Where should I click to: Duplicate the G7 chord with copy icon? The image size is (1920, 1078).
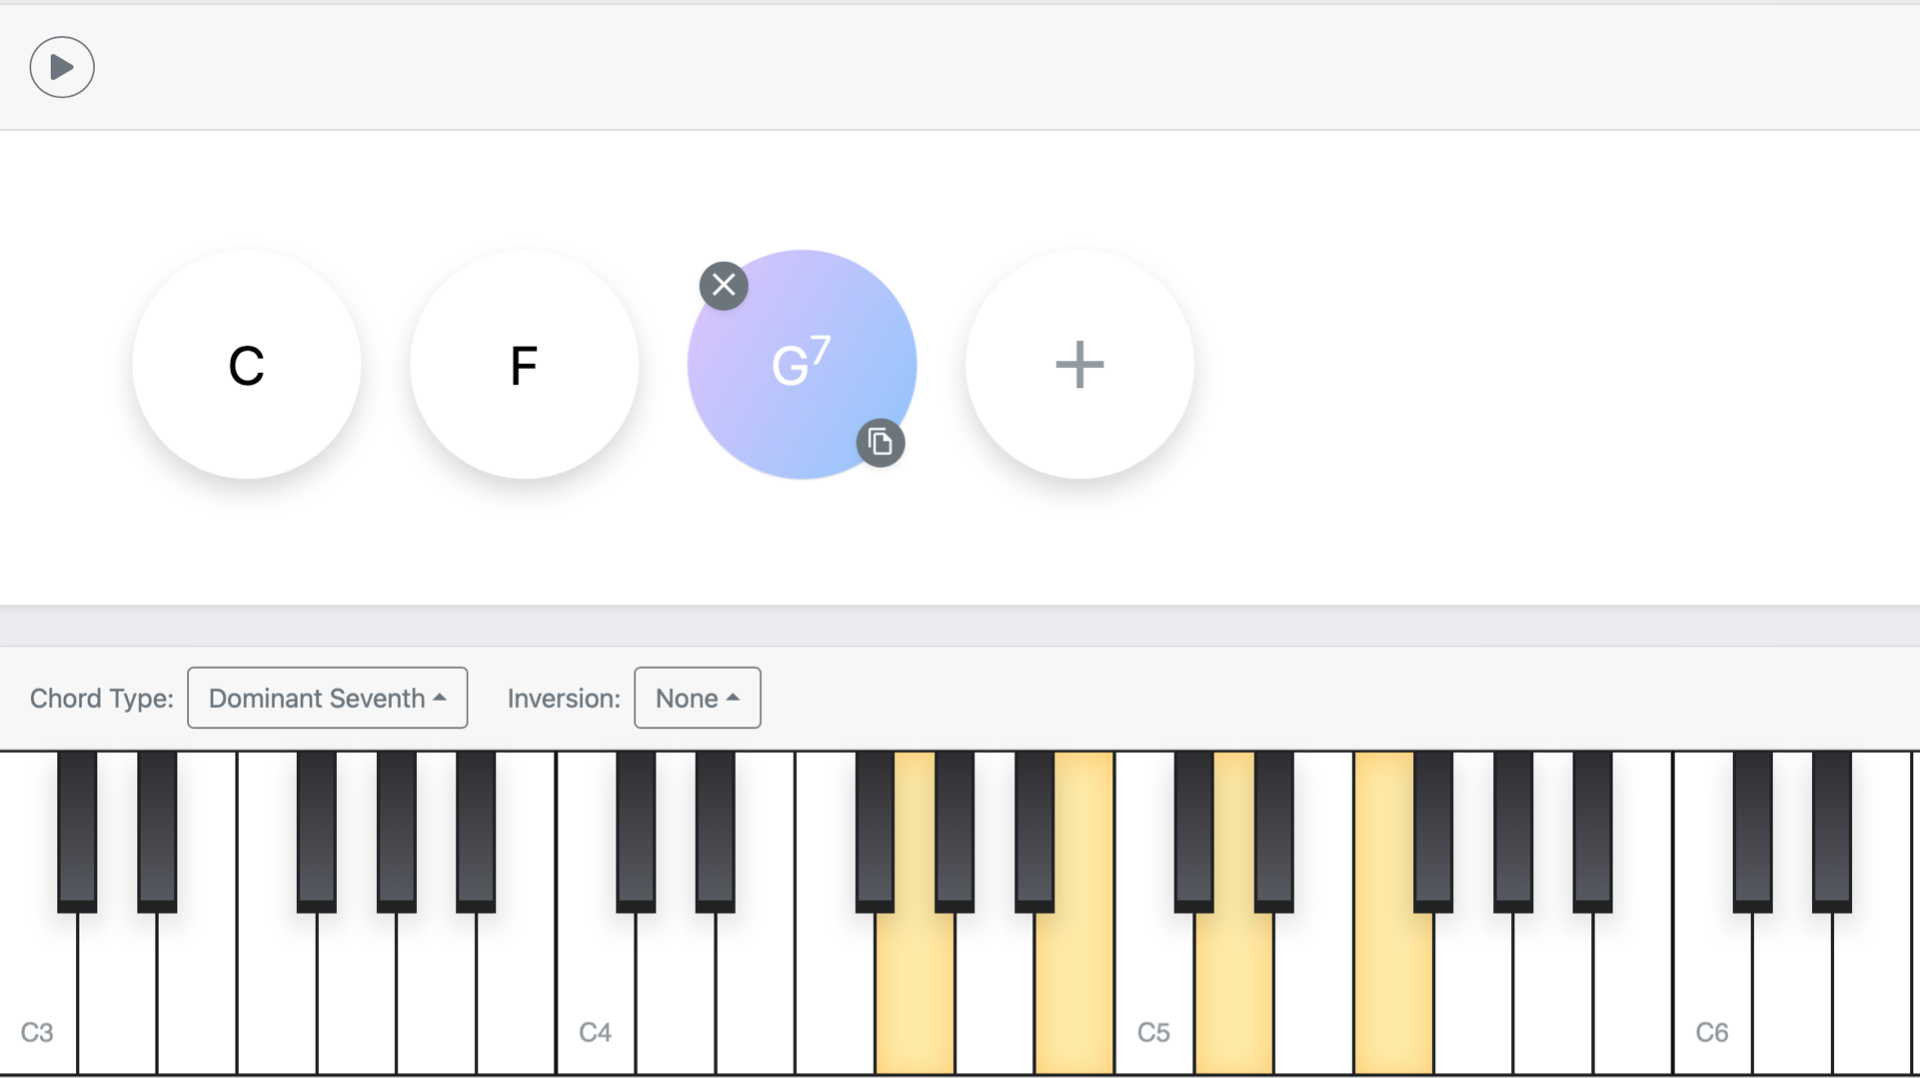pyautogui.click(x=880, y=442)
